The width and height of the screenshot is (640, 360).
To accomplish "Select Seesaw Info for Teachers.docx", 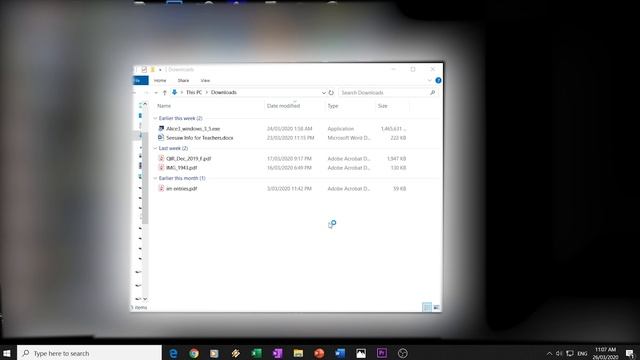I will tap(200, 138).
